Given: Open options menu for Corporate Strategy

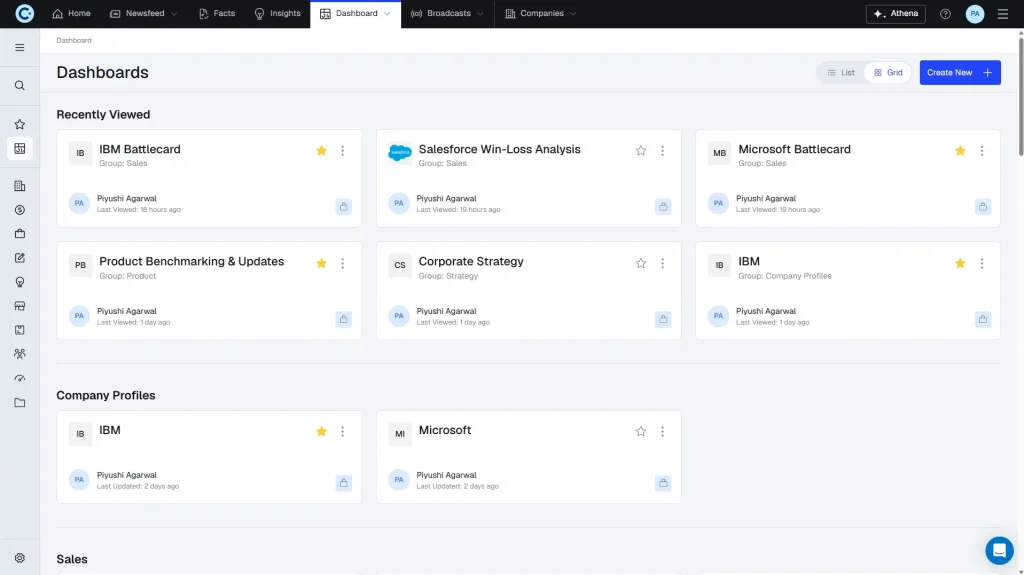Looking at the screenshot, I should 662,263.
